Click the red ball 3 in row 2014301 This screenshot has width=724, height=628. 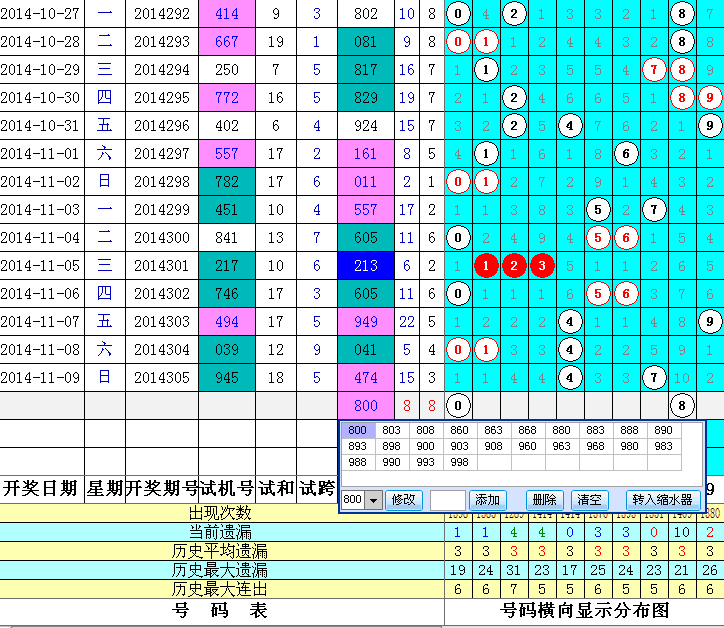coord(541,266)
